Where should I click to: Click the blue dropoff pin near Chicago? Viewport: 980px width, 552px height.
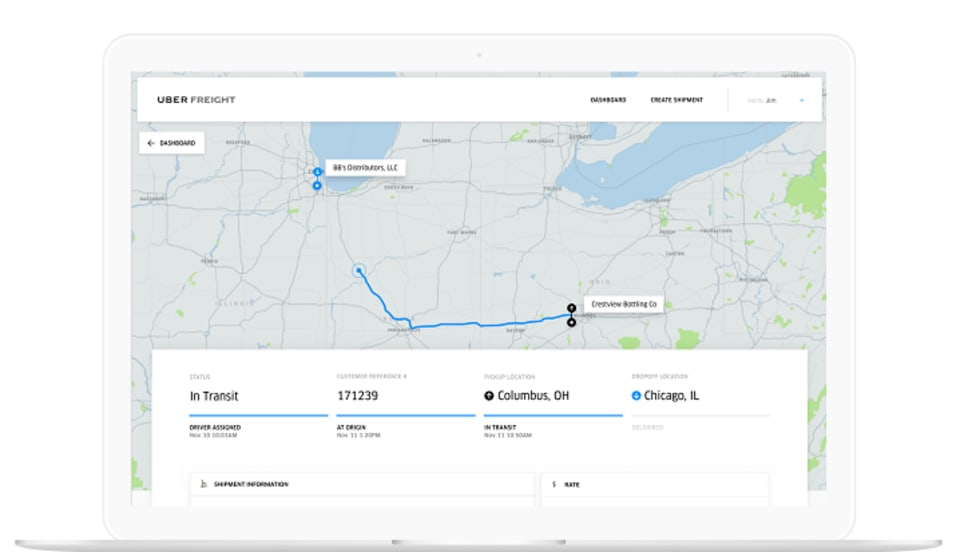click(x=317, y=172)
